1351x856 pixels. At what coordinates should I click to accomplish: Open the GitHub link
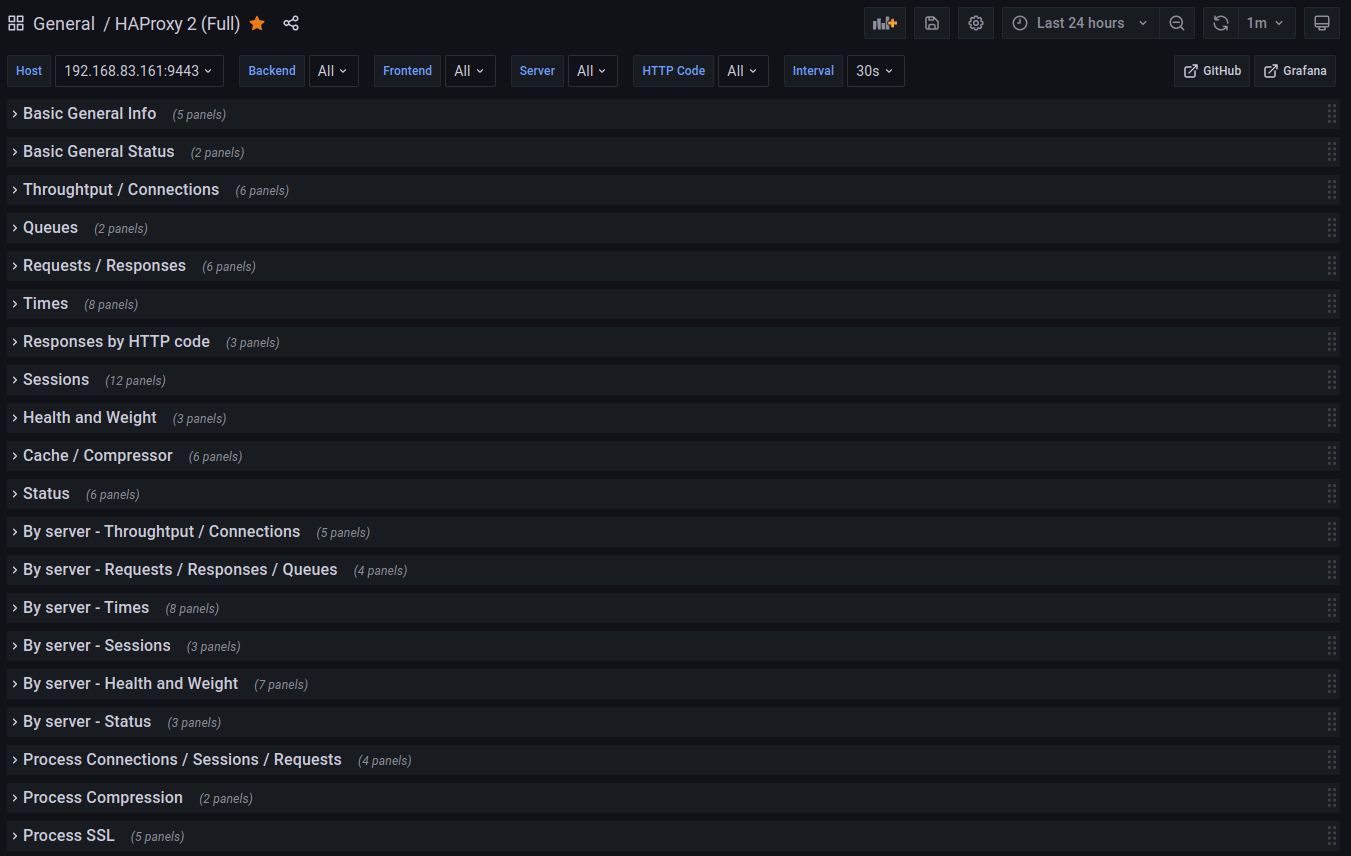pyautogui.click(x=1212, y=71)
